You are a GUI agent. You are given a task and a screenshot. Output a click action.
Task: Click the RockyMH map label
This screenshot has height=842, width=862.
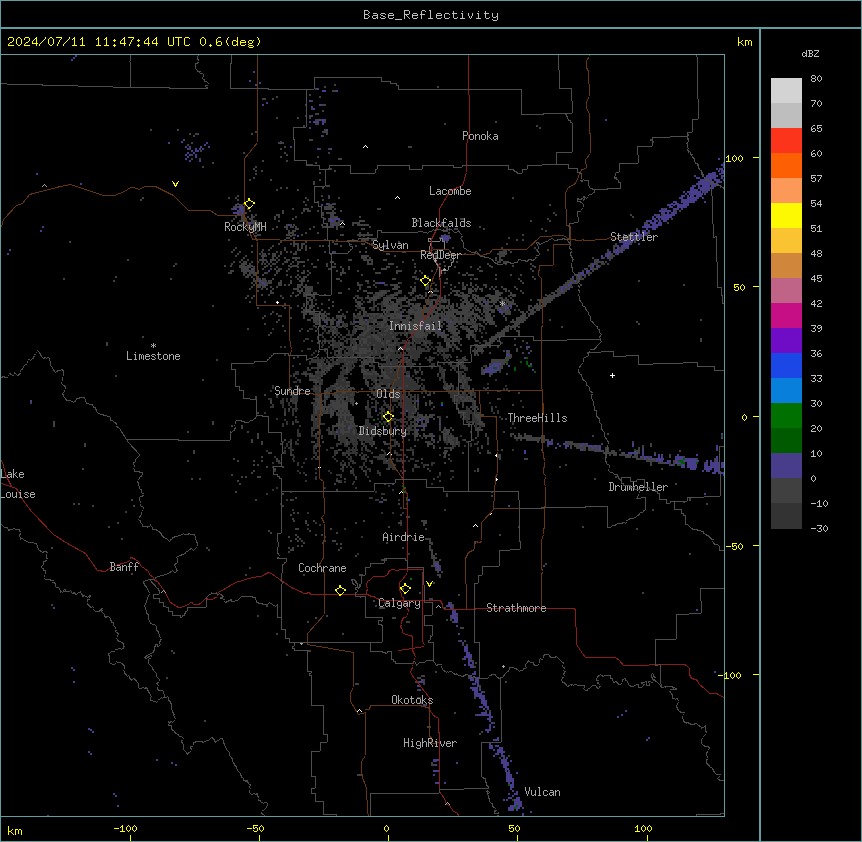pyautogui.click(x=245, y=227)
